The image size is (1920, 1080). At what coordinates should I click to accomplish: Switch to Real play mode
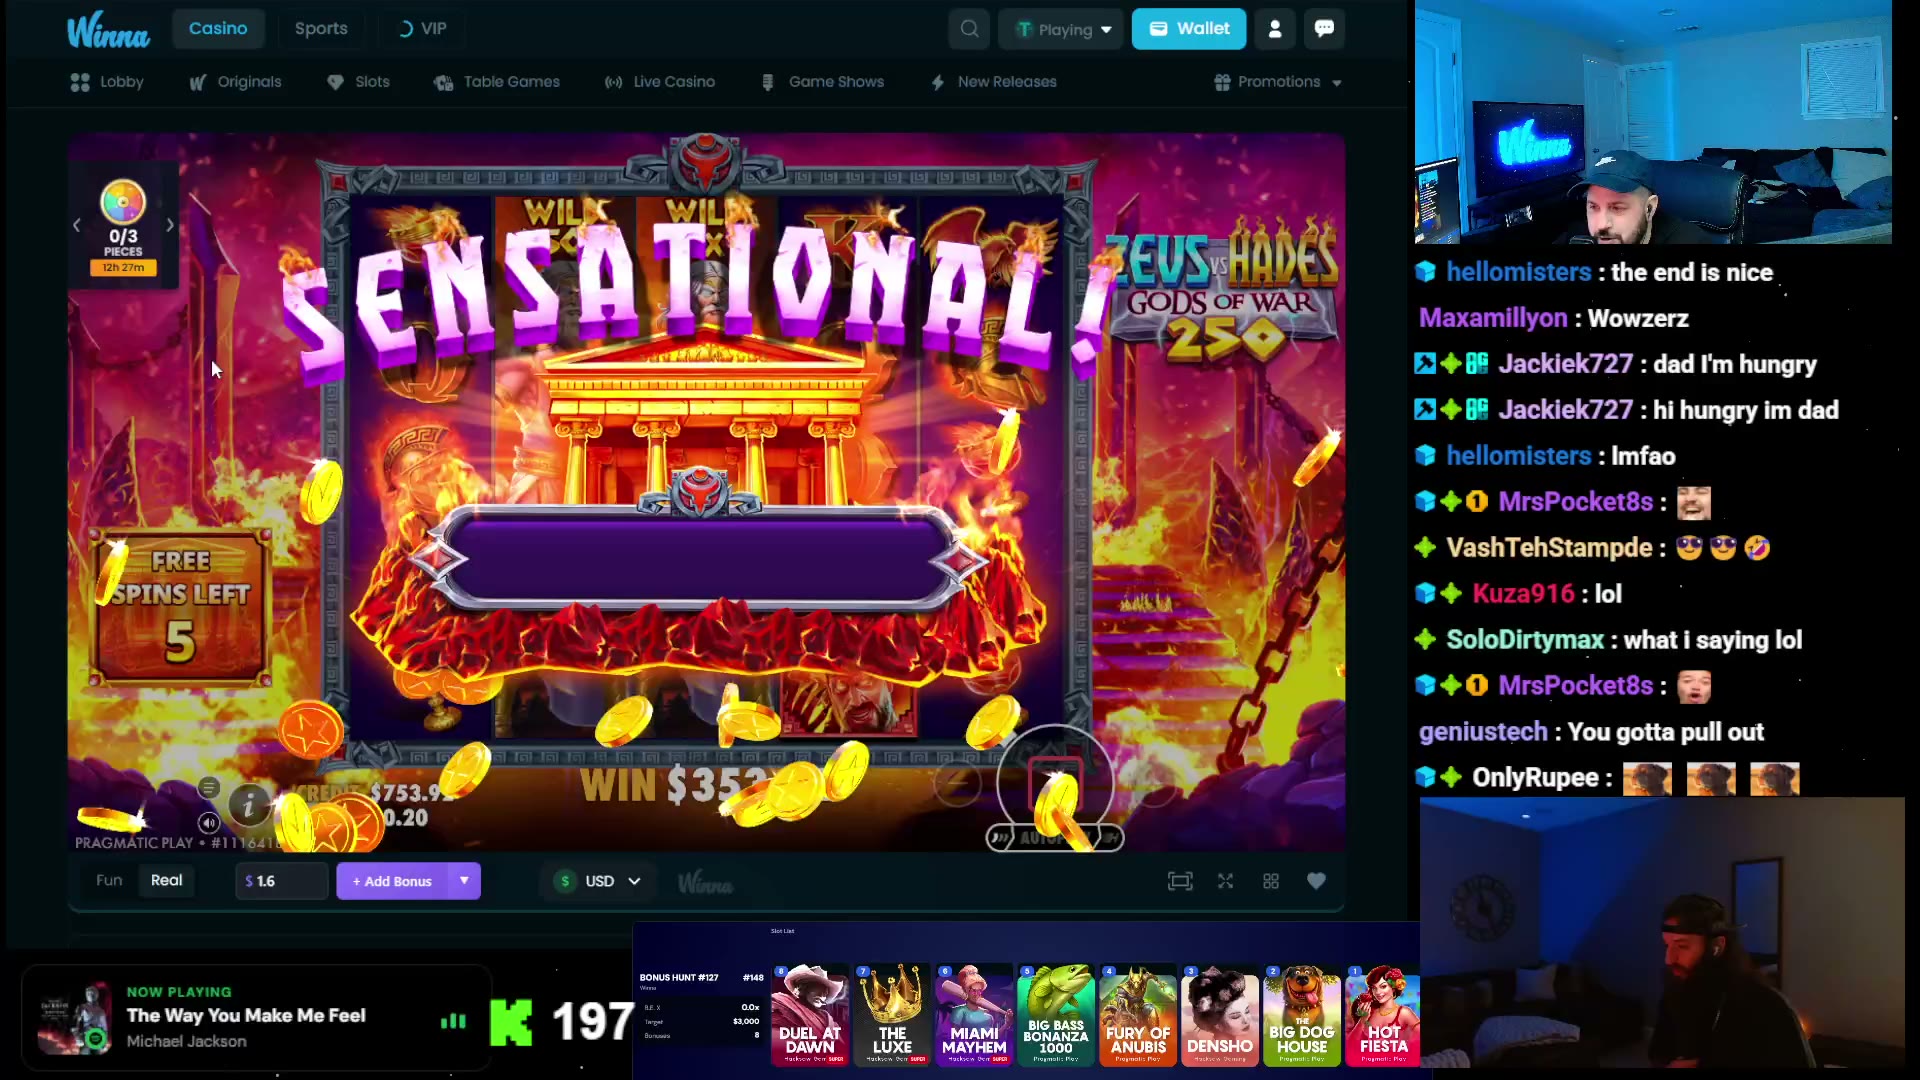(x=166, y=880)
